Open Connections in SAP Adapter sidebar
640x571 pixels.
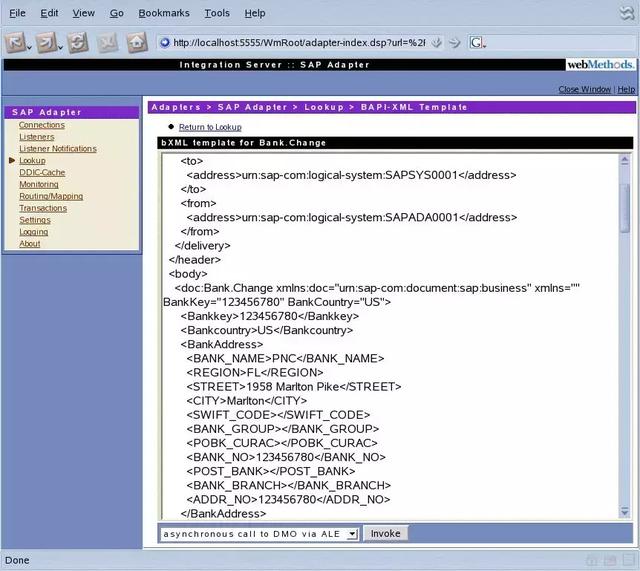point(42,125)
